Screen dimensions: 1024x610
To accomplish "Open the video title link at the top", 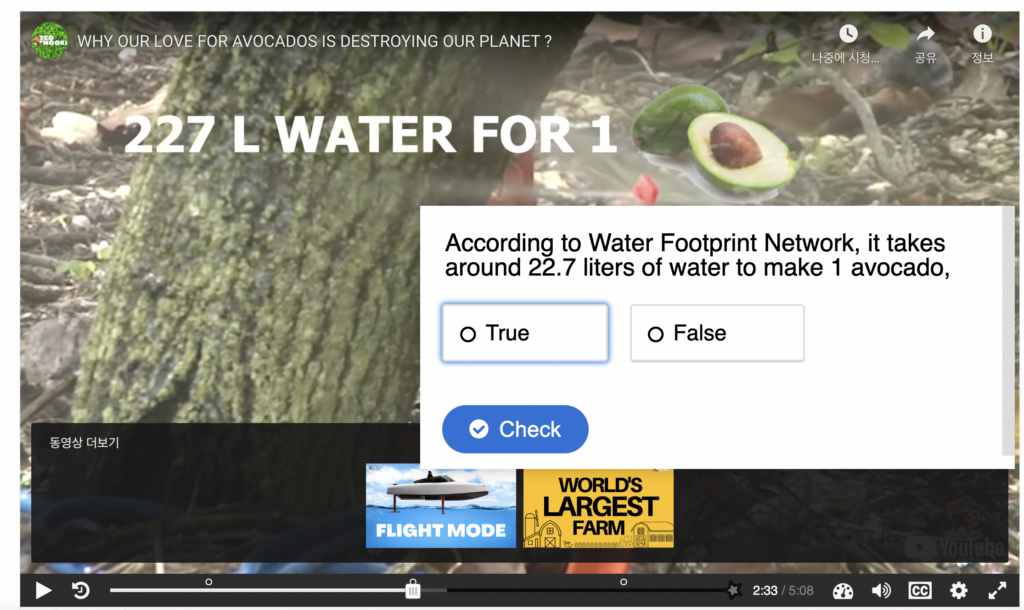I will (x=315, y=41).
